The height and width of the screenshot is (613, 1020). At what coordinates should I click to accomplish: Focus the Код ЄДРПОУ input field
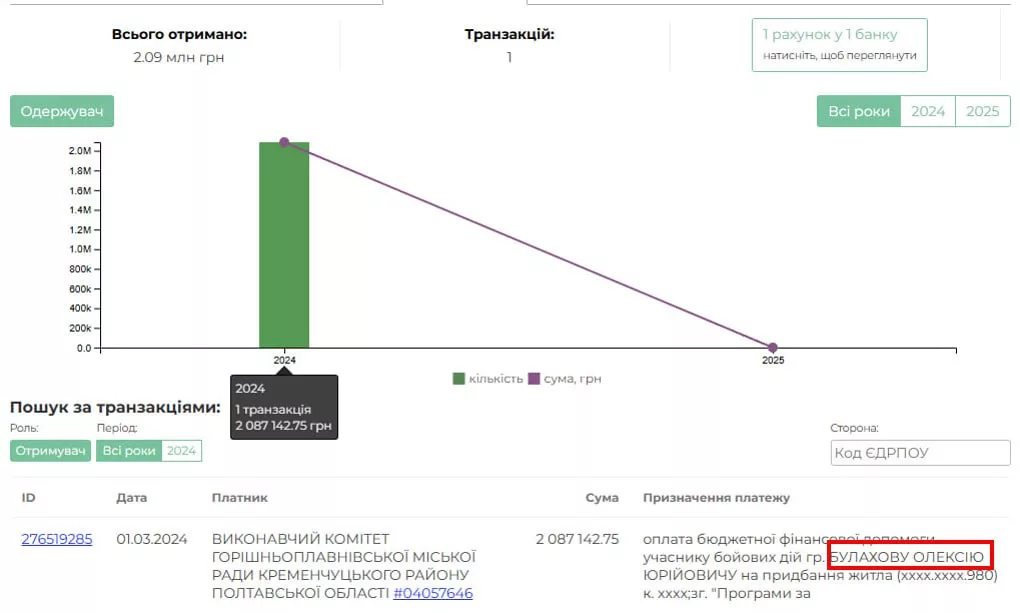point(920,452)
